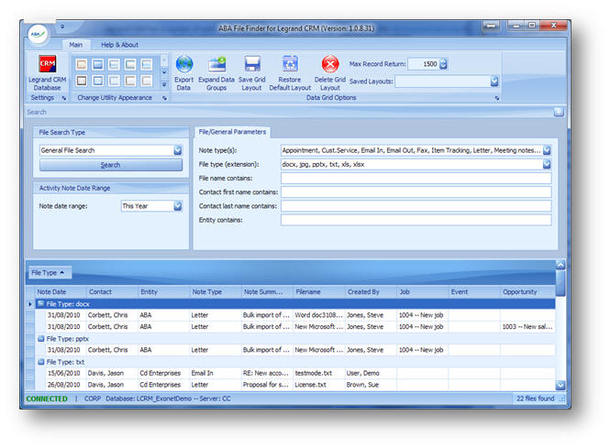Open the Data Grid Options dialog launcher
The width and height of the screenshot is (610, 448).
tap(497, 98)
